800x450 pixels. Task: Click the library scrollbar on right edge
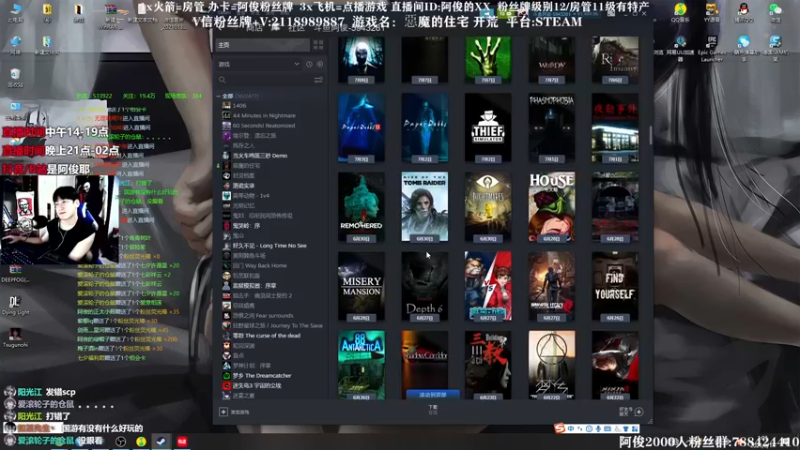[650, 136]
